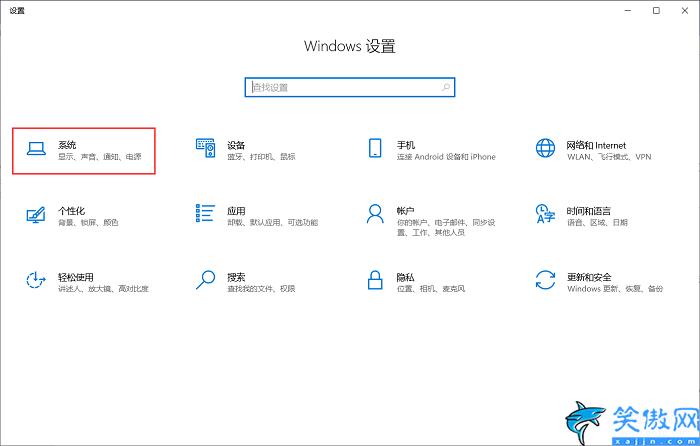Screen dimensions: 700x446
Task: Open the 设备 keyboard and speaker icon
Action: point(206,148)
